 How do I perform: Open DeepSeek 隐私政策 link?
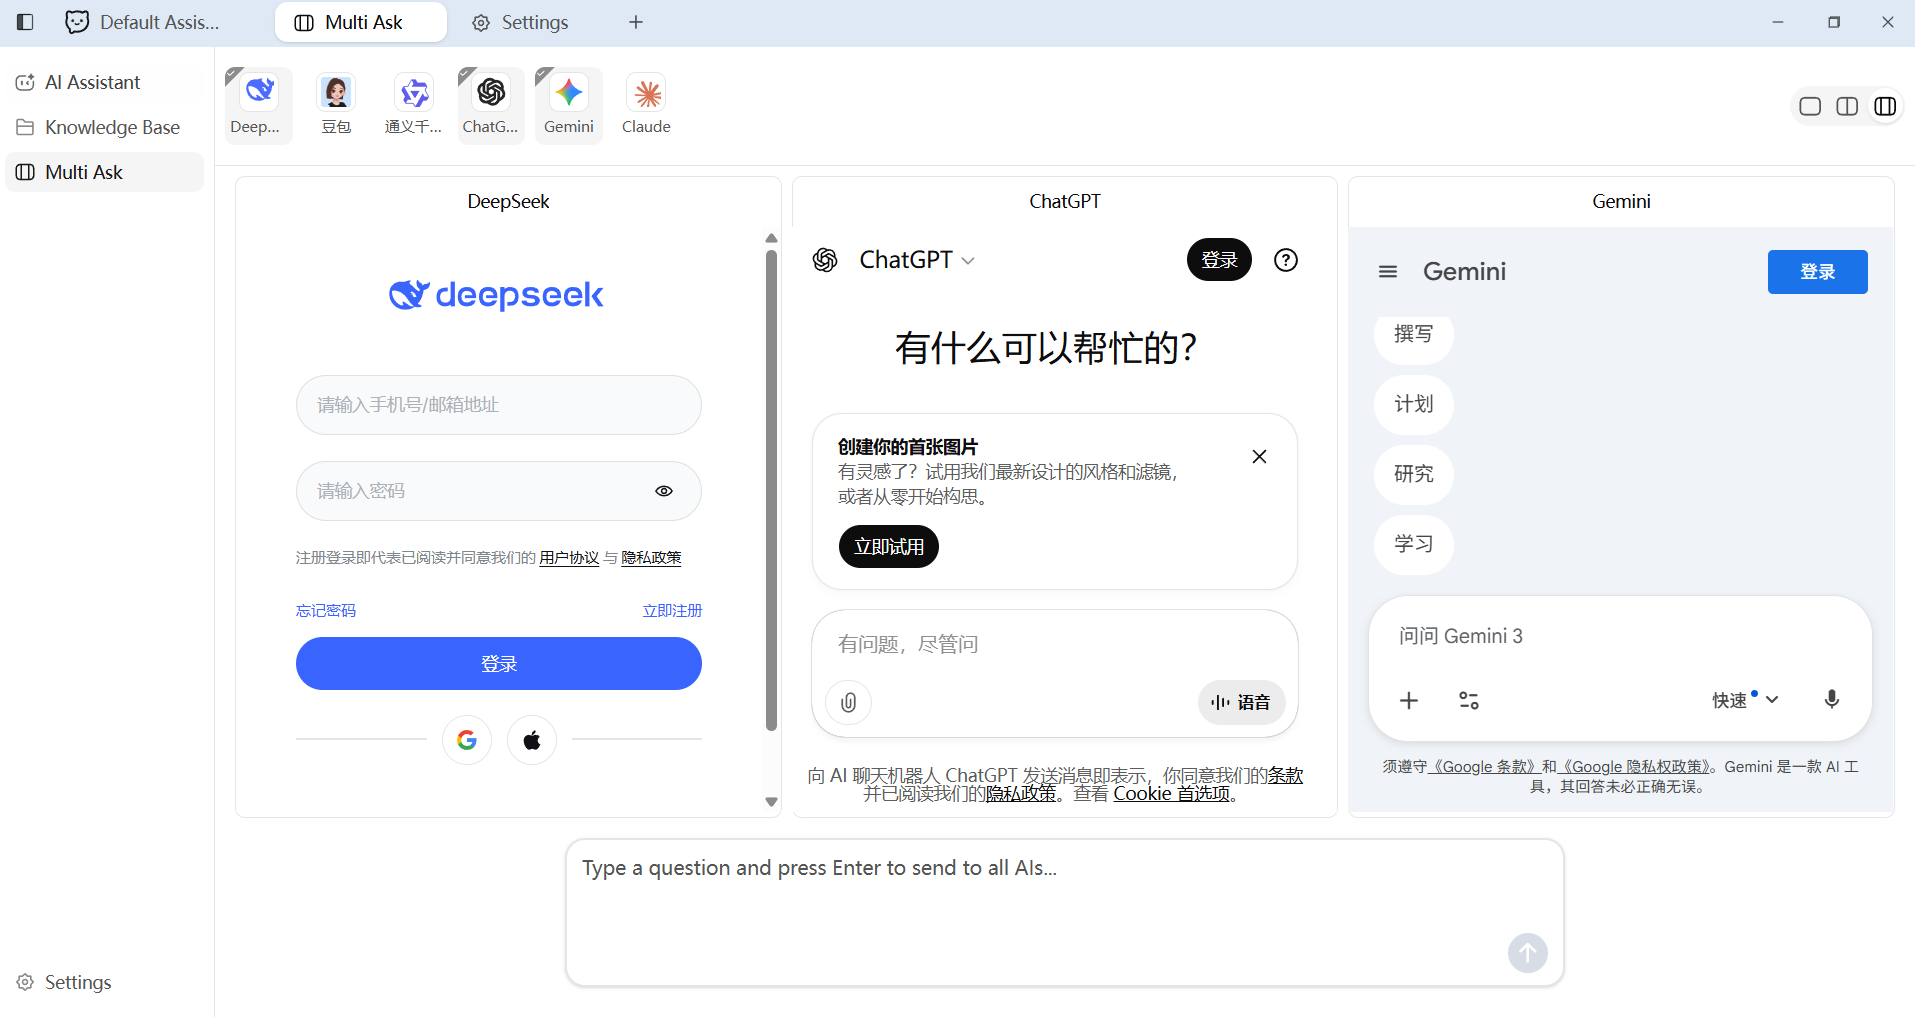point(651,558)
